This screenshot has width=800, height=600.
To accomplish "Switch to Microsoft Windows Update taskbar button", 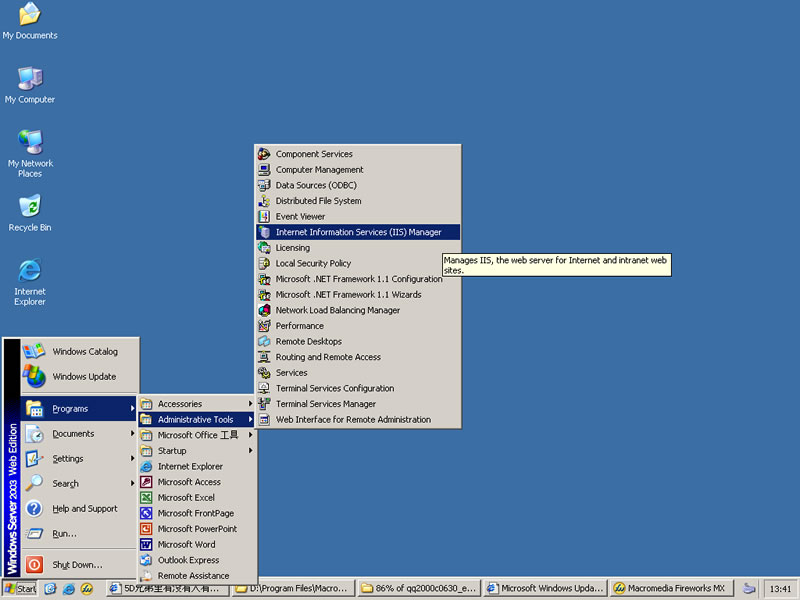I will [x=545, y=588].
